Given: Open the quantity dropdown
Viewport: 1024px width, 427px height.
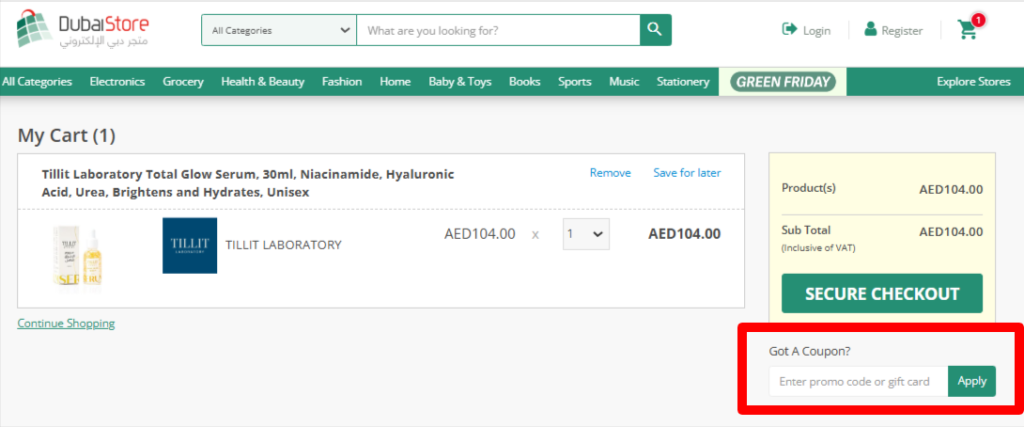Looking at the screenshot, I should (x=585, y=234).
